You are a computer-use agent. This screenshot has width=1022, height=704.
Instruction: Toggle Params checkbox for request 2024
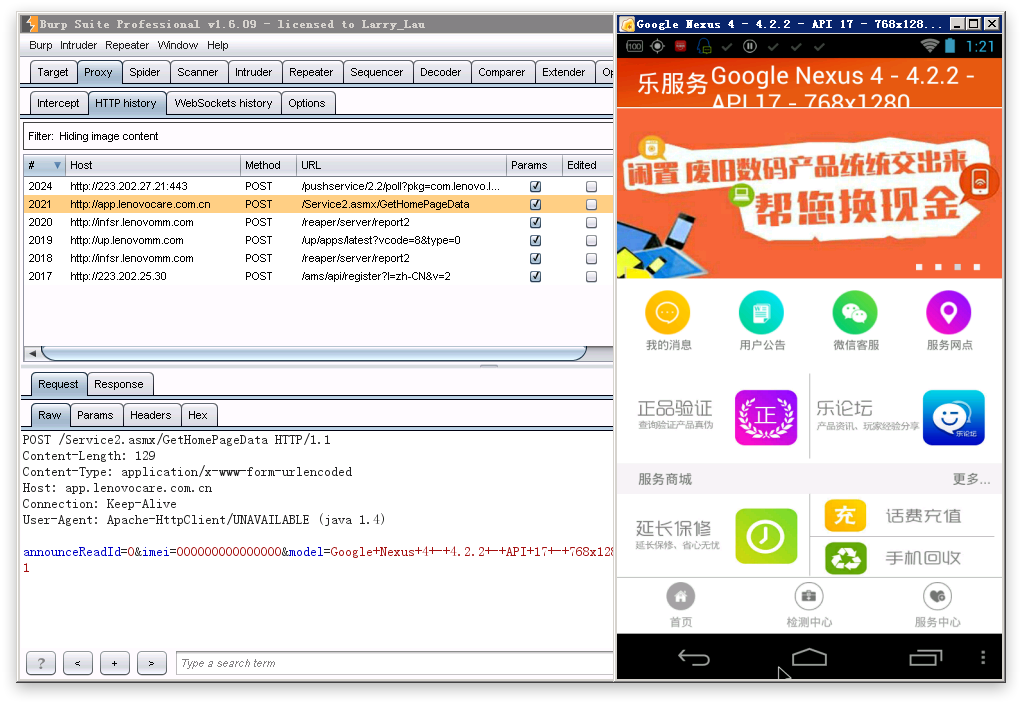point(535,186)
